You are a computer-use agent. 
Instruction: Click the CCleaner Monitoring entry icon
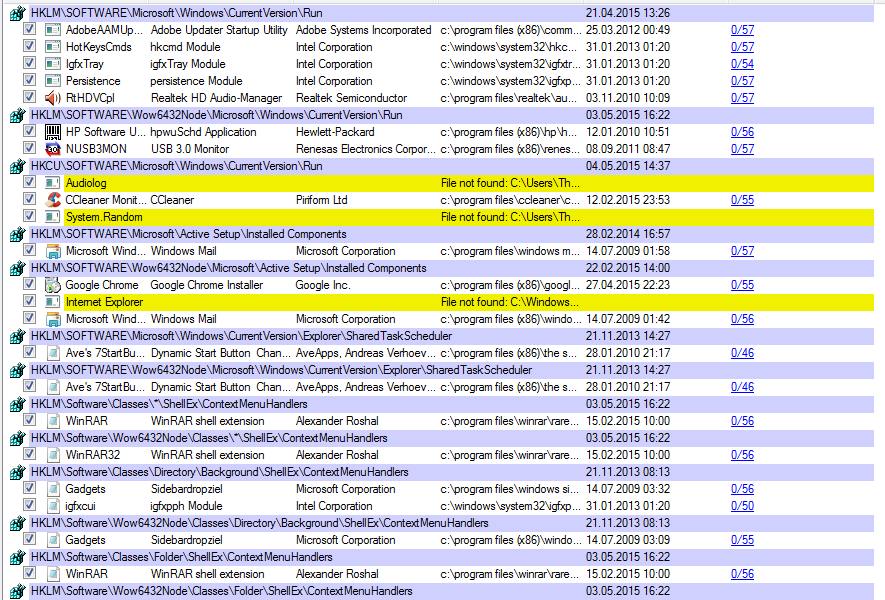tap(53, 200)
